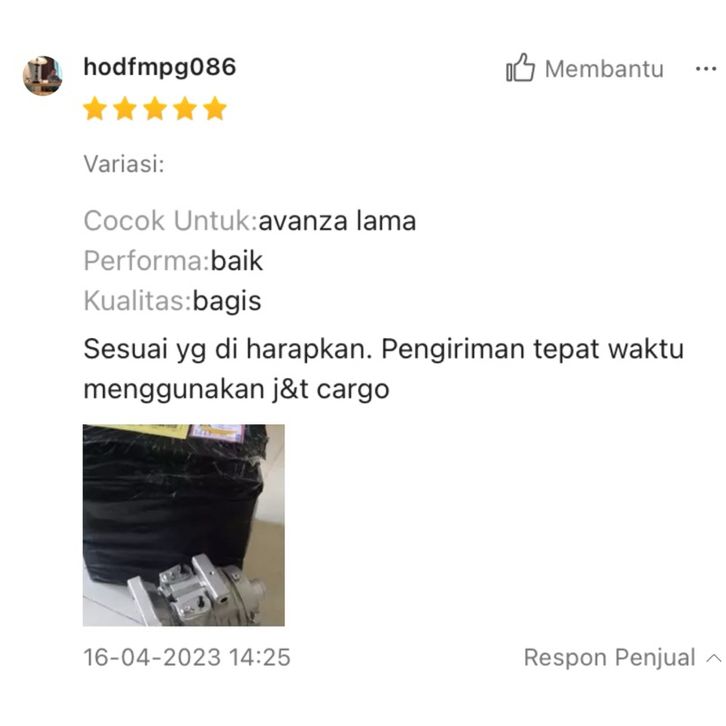The width and height of the screenshot is (726, 726).
Task: Click the Performa baik line
Action: pyautogui.click(x=173, y=261)
